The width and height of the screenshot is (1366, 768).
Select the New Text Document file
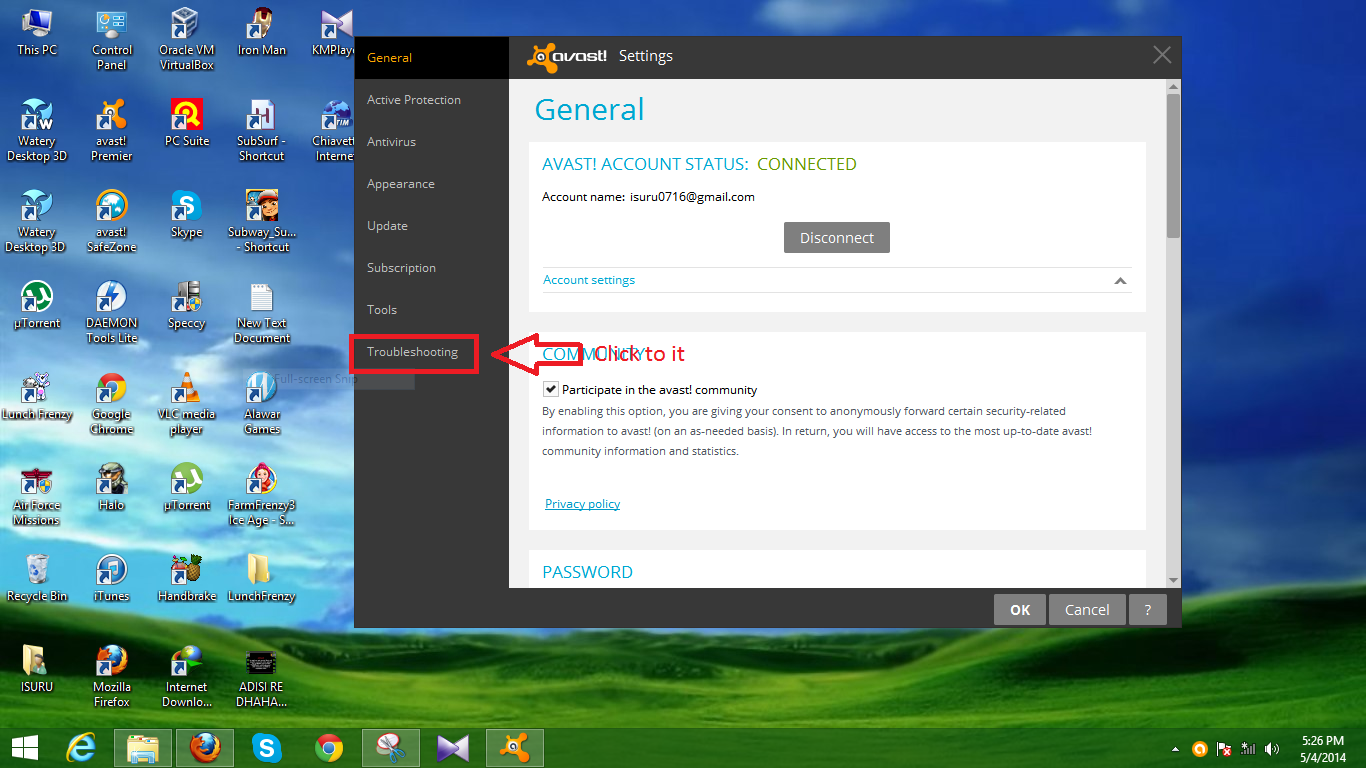coord(262,312)
